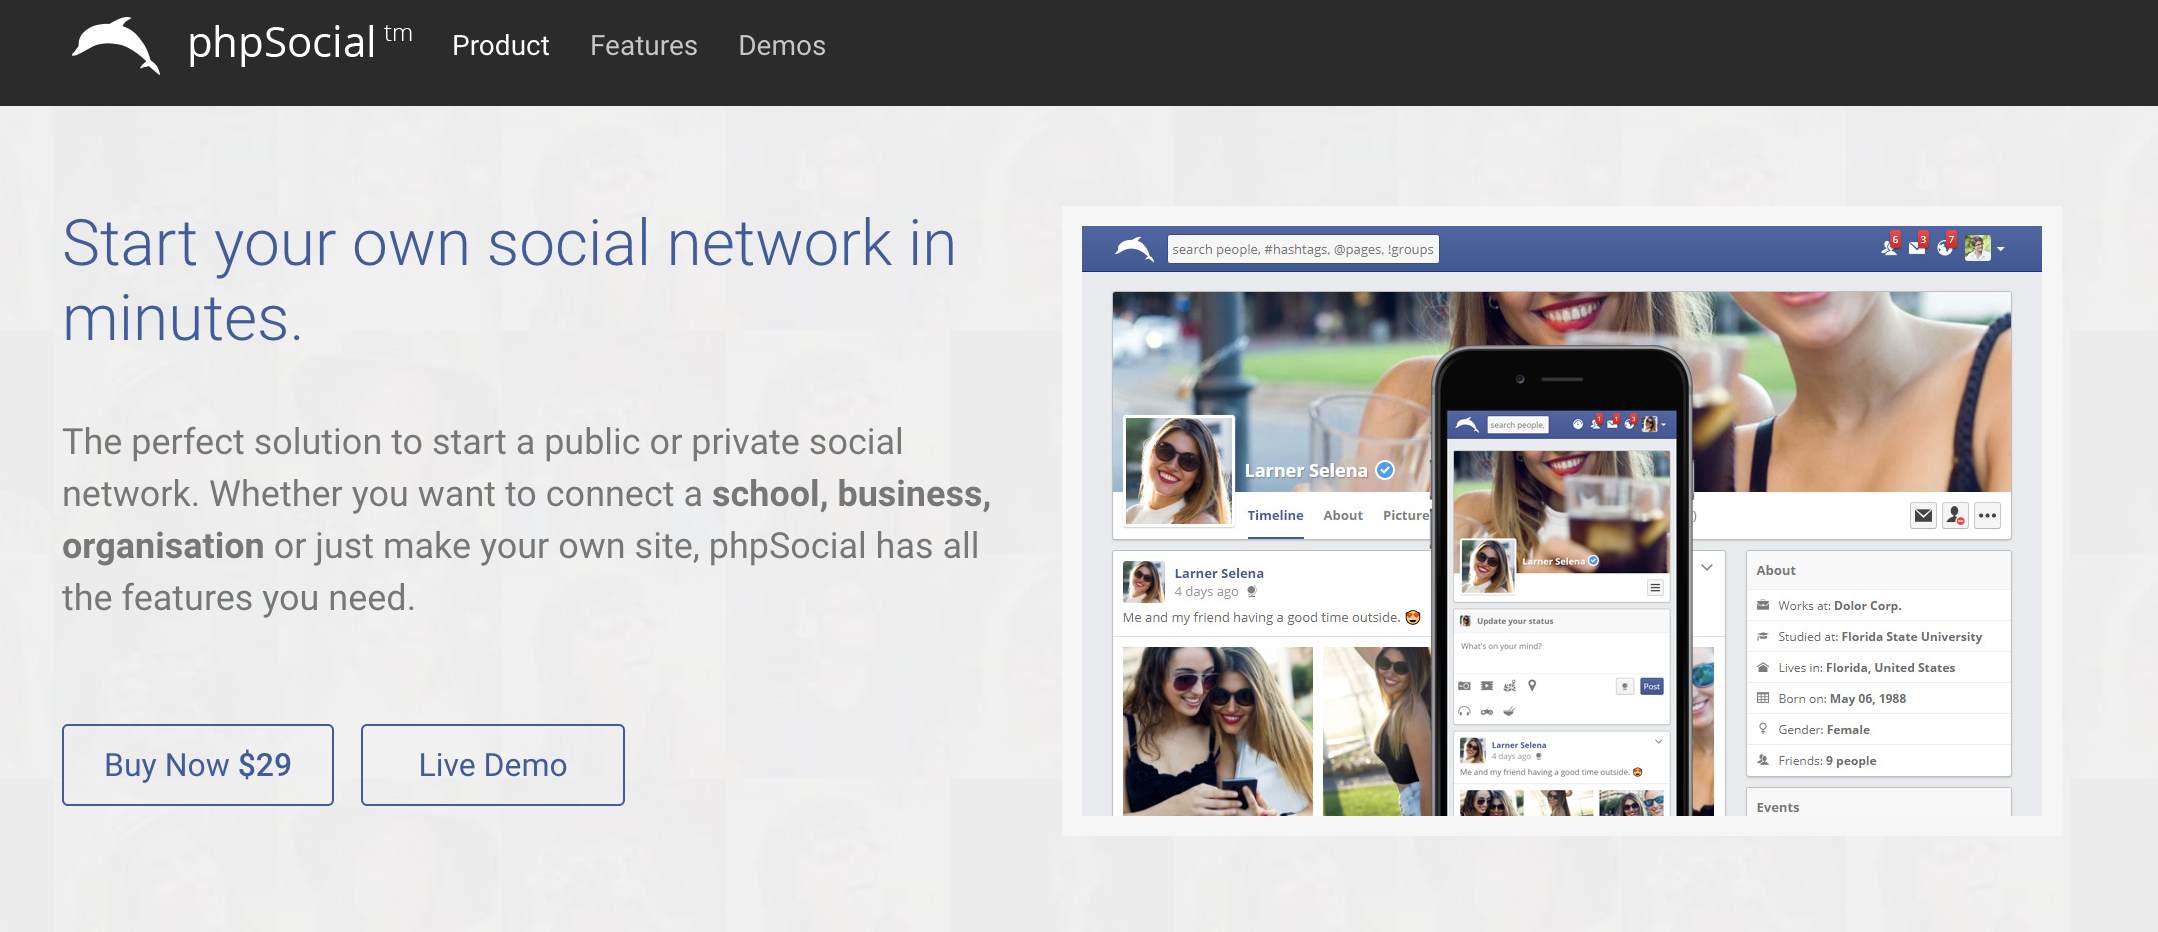Expand the post options chevron

[x=1707, y=567]
